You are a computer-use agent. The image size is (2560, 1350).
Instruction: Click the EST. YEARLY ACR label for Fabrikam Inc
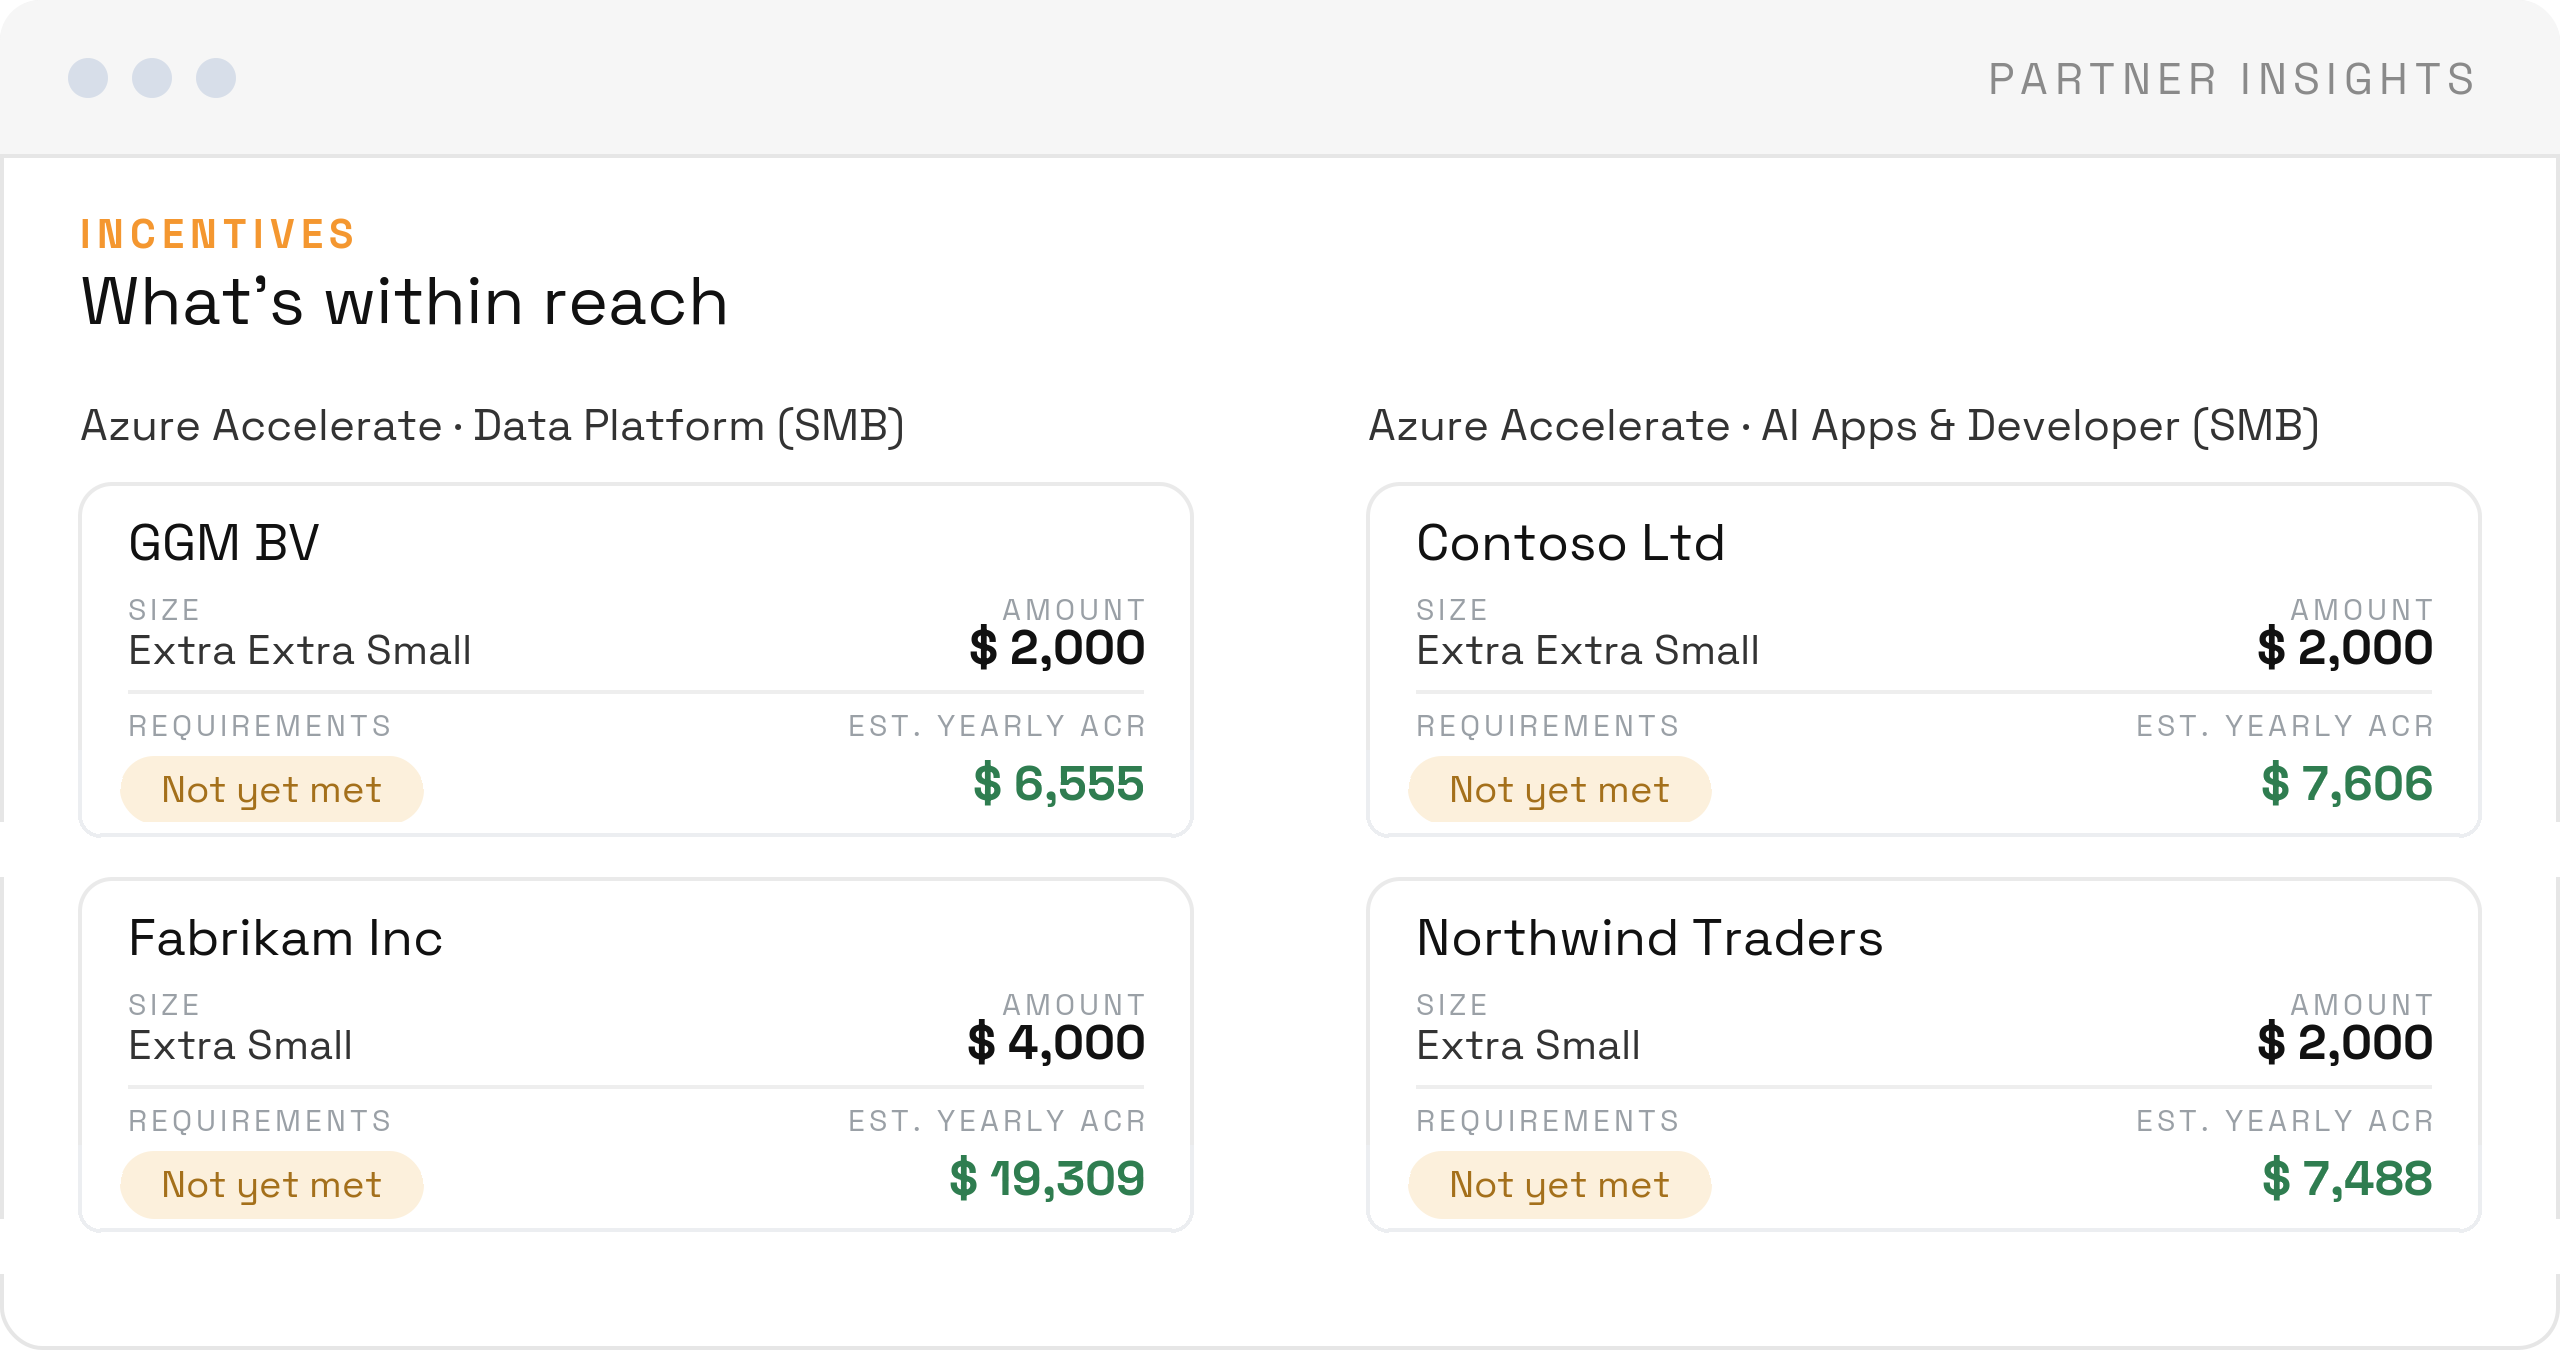[997, 1121]
